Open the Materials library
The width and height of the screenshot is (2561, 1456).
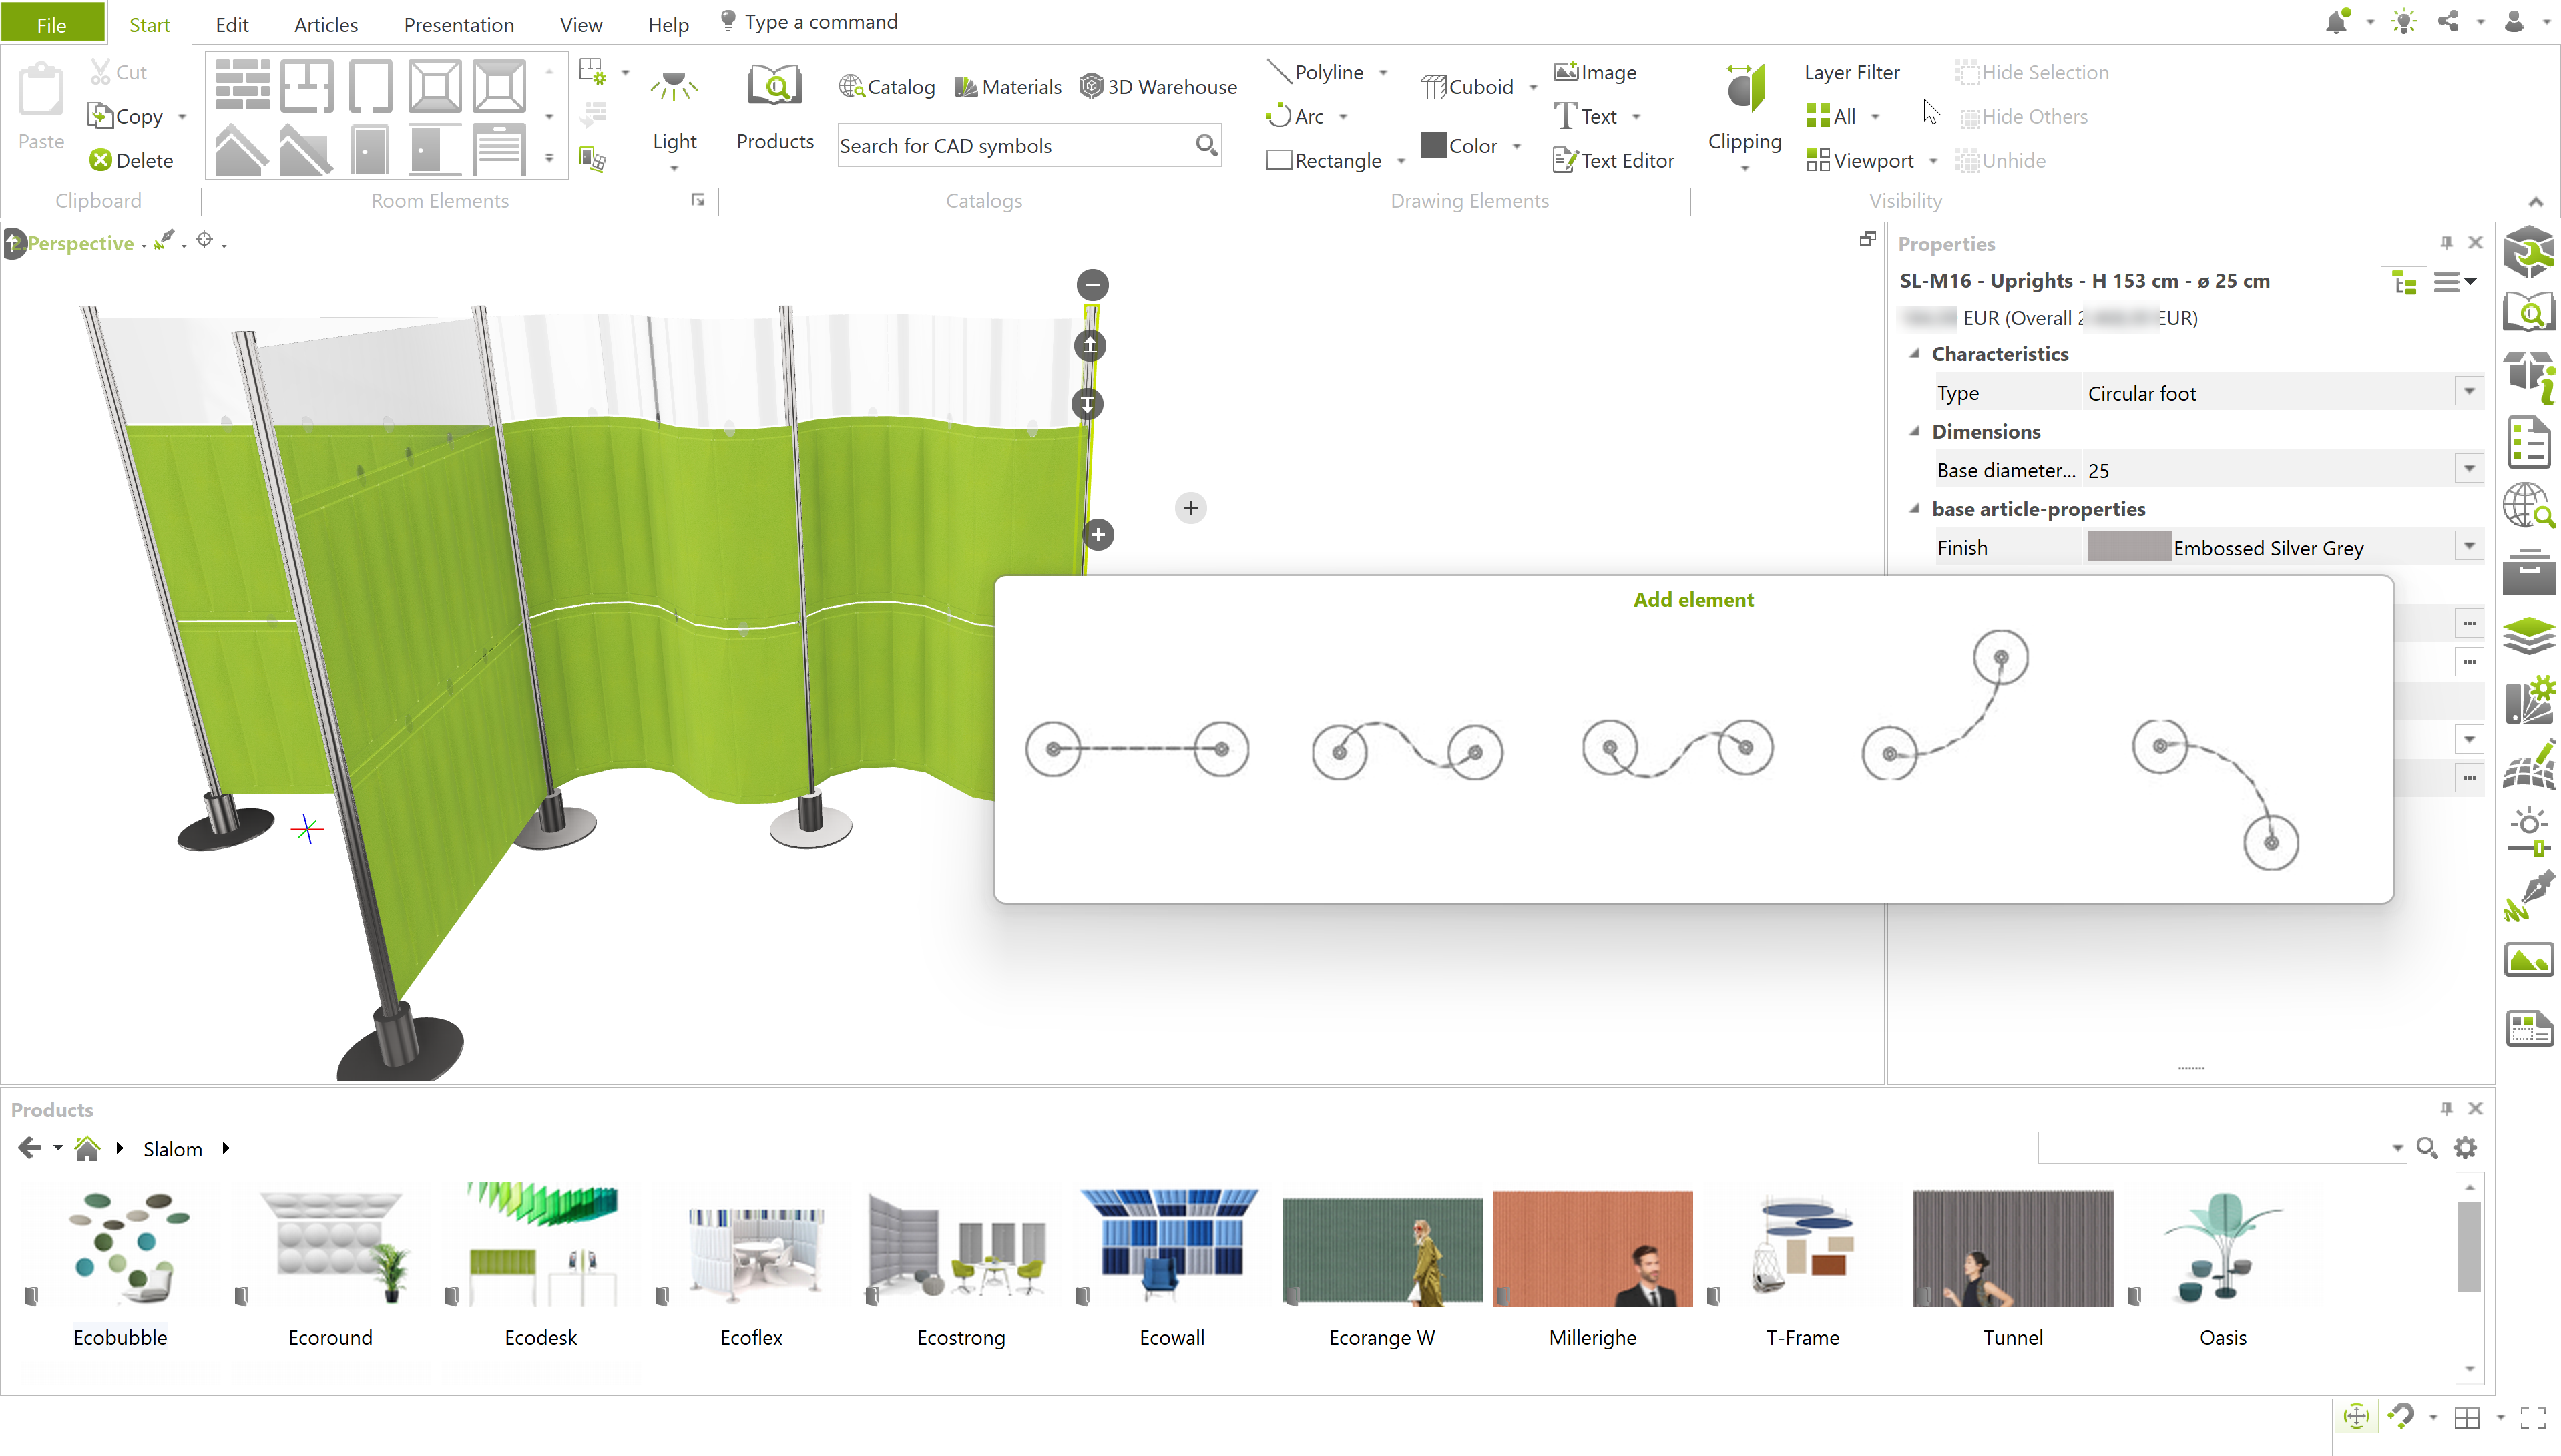point(1008,87)
